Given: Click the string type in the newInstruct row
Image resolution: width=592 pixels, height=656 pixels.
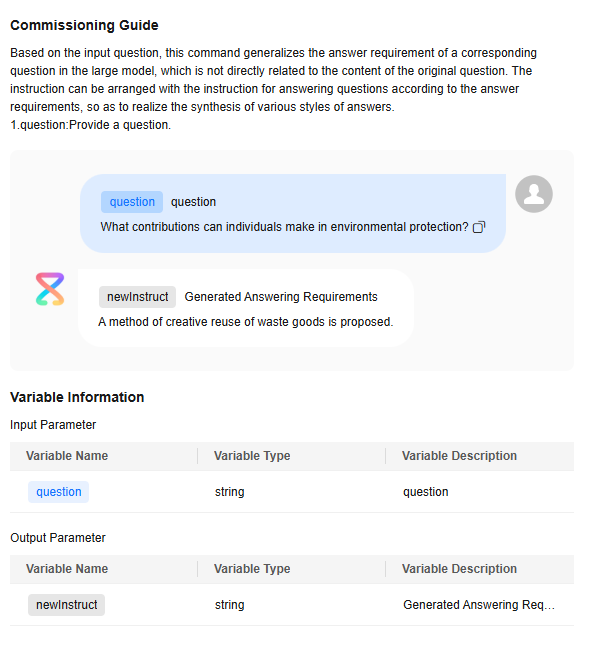Looking at the screenshot, I should click(x=229, y=605).
